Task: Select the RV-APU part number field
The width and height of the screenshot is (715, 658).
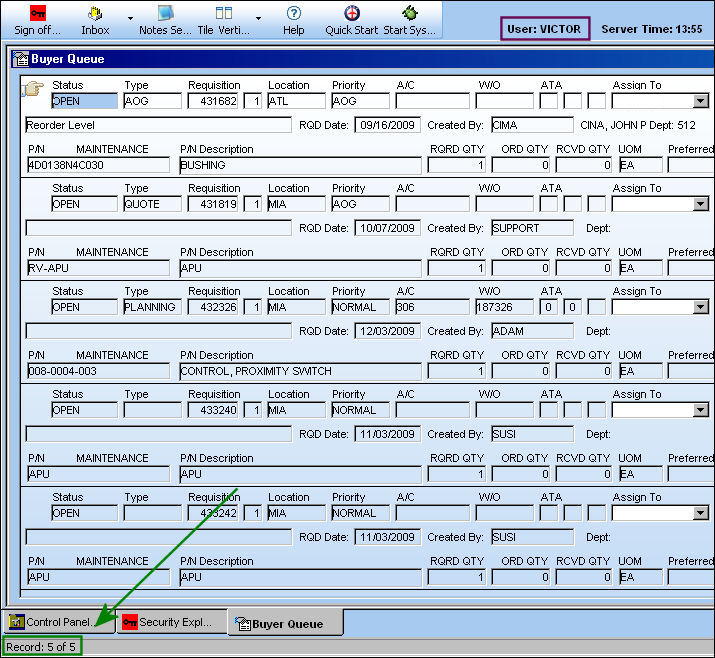Action: pyautogui.click(x=98, y=268)
